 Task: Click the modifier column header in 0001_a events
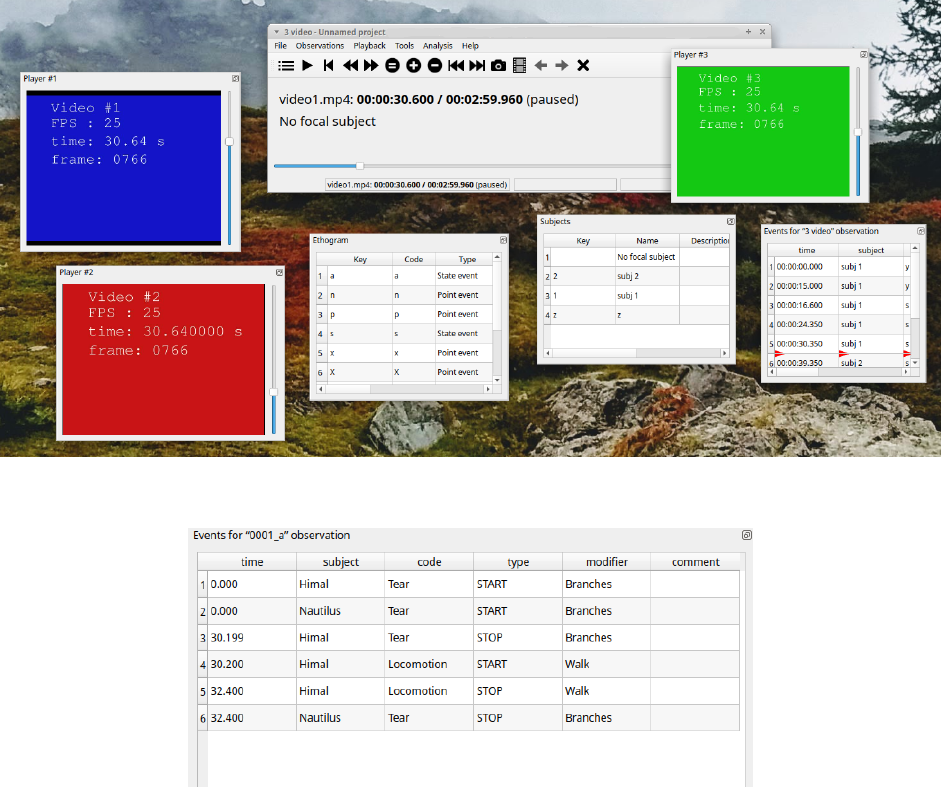(x=607, y=562)
